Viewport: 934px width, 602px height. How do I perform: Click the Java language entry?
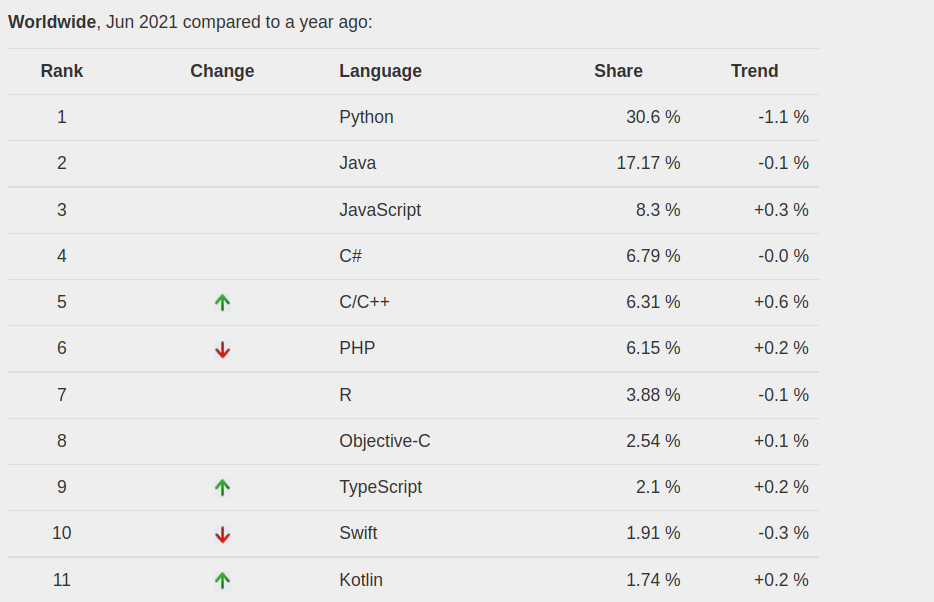[357, 163]
